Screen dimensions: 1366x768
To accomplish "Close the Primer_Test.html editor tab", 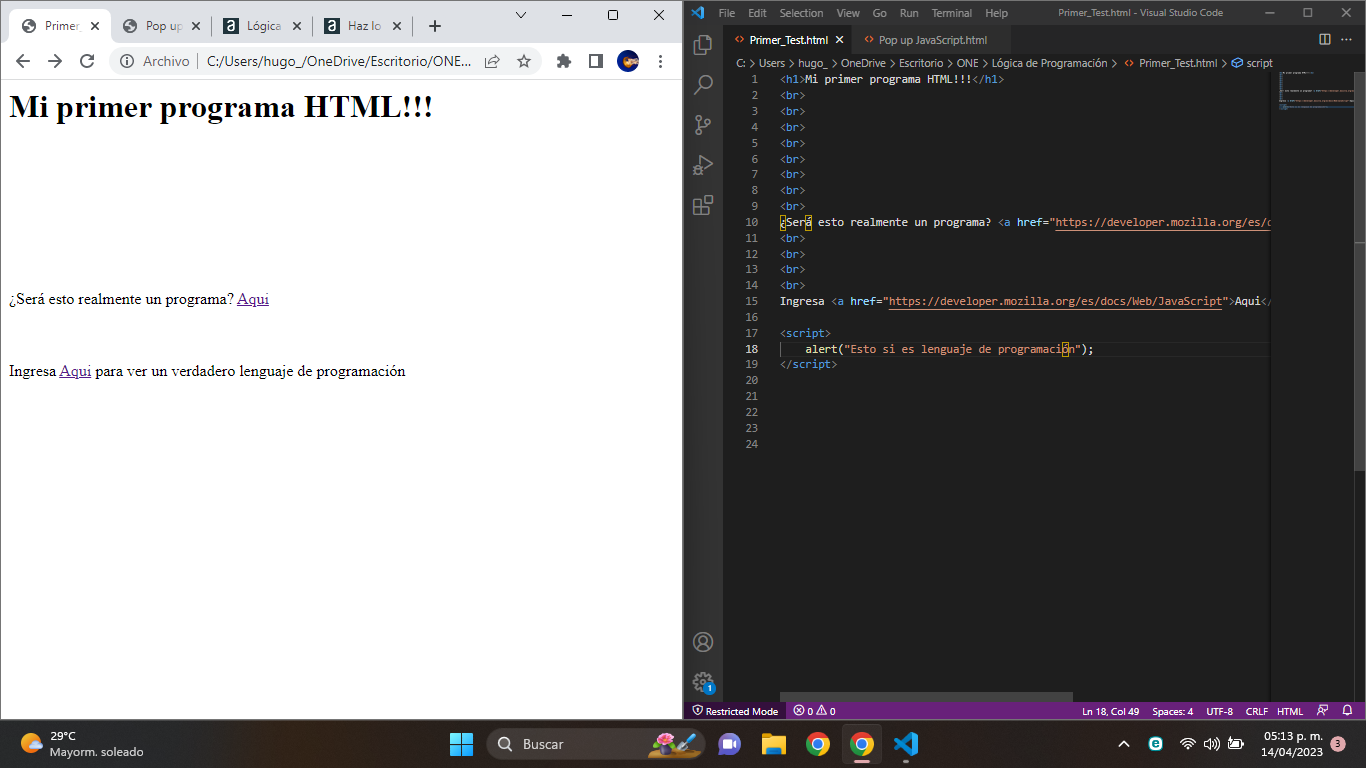I will pos(840,40).
